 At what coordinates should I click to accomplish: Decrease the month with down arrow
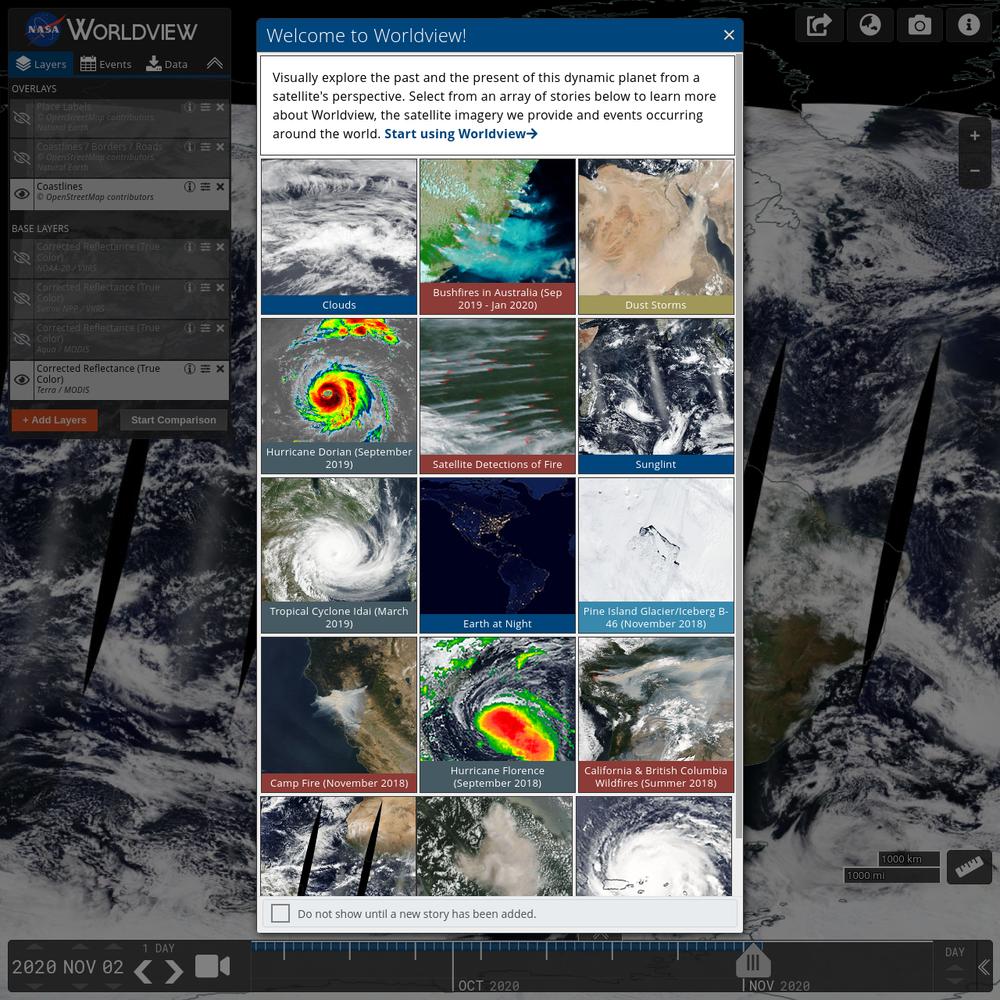pos(80,986)
